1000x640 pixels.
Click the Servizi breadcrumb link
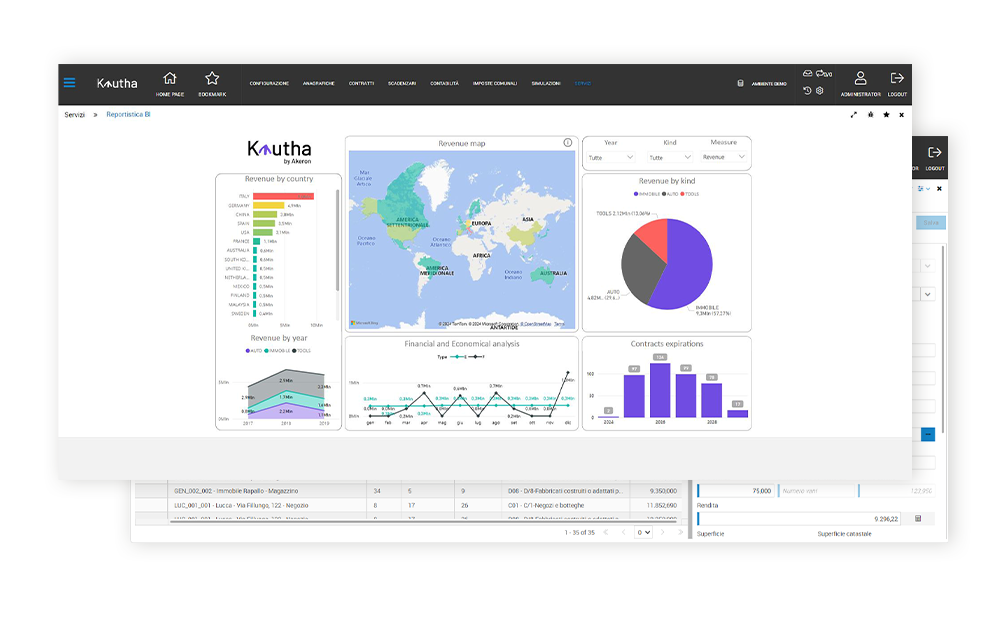[x=74, y=115]
